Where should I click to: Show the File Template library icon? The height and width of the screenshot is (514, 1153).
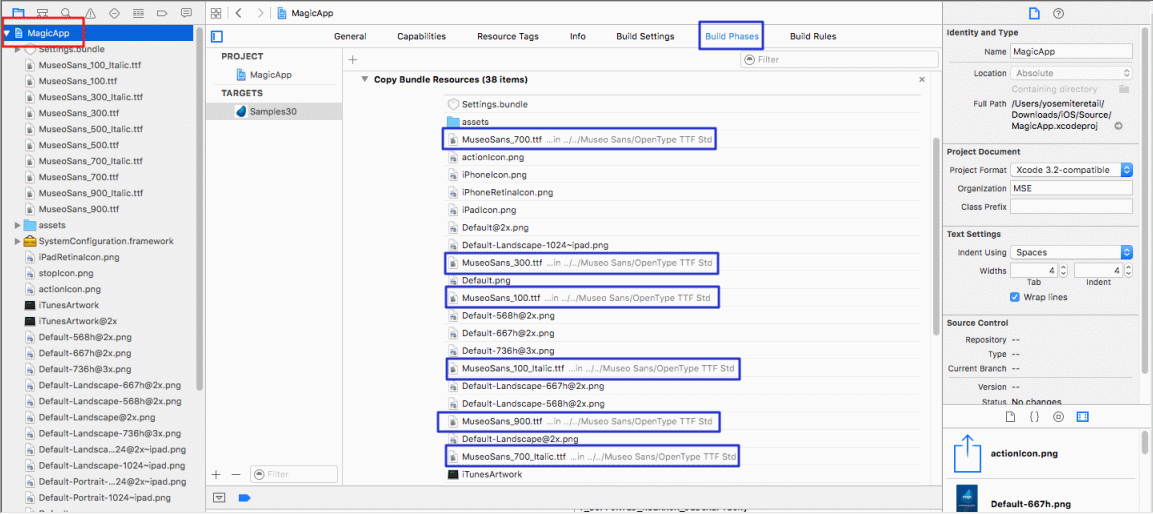tap(1010, 416)
